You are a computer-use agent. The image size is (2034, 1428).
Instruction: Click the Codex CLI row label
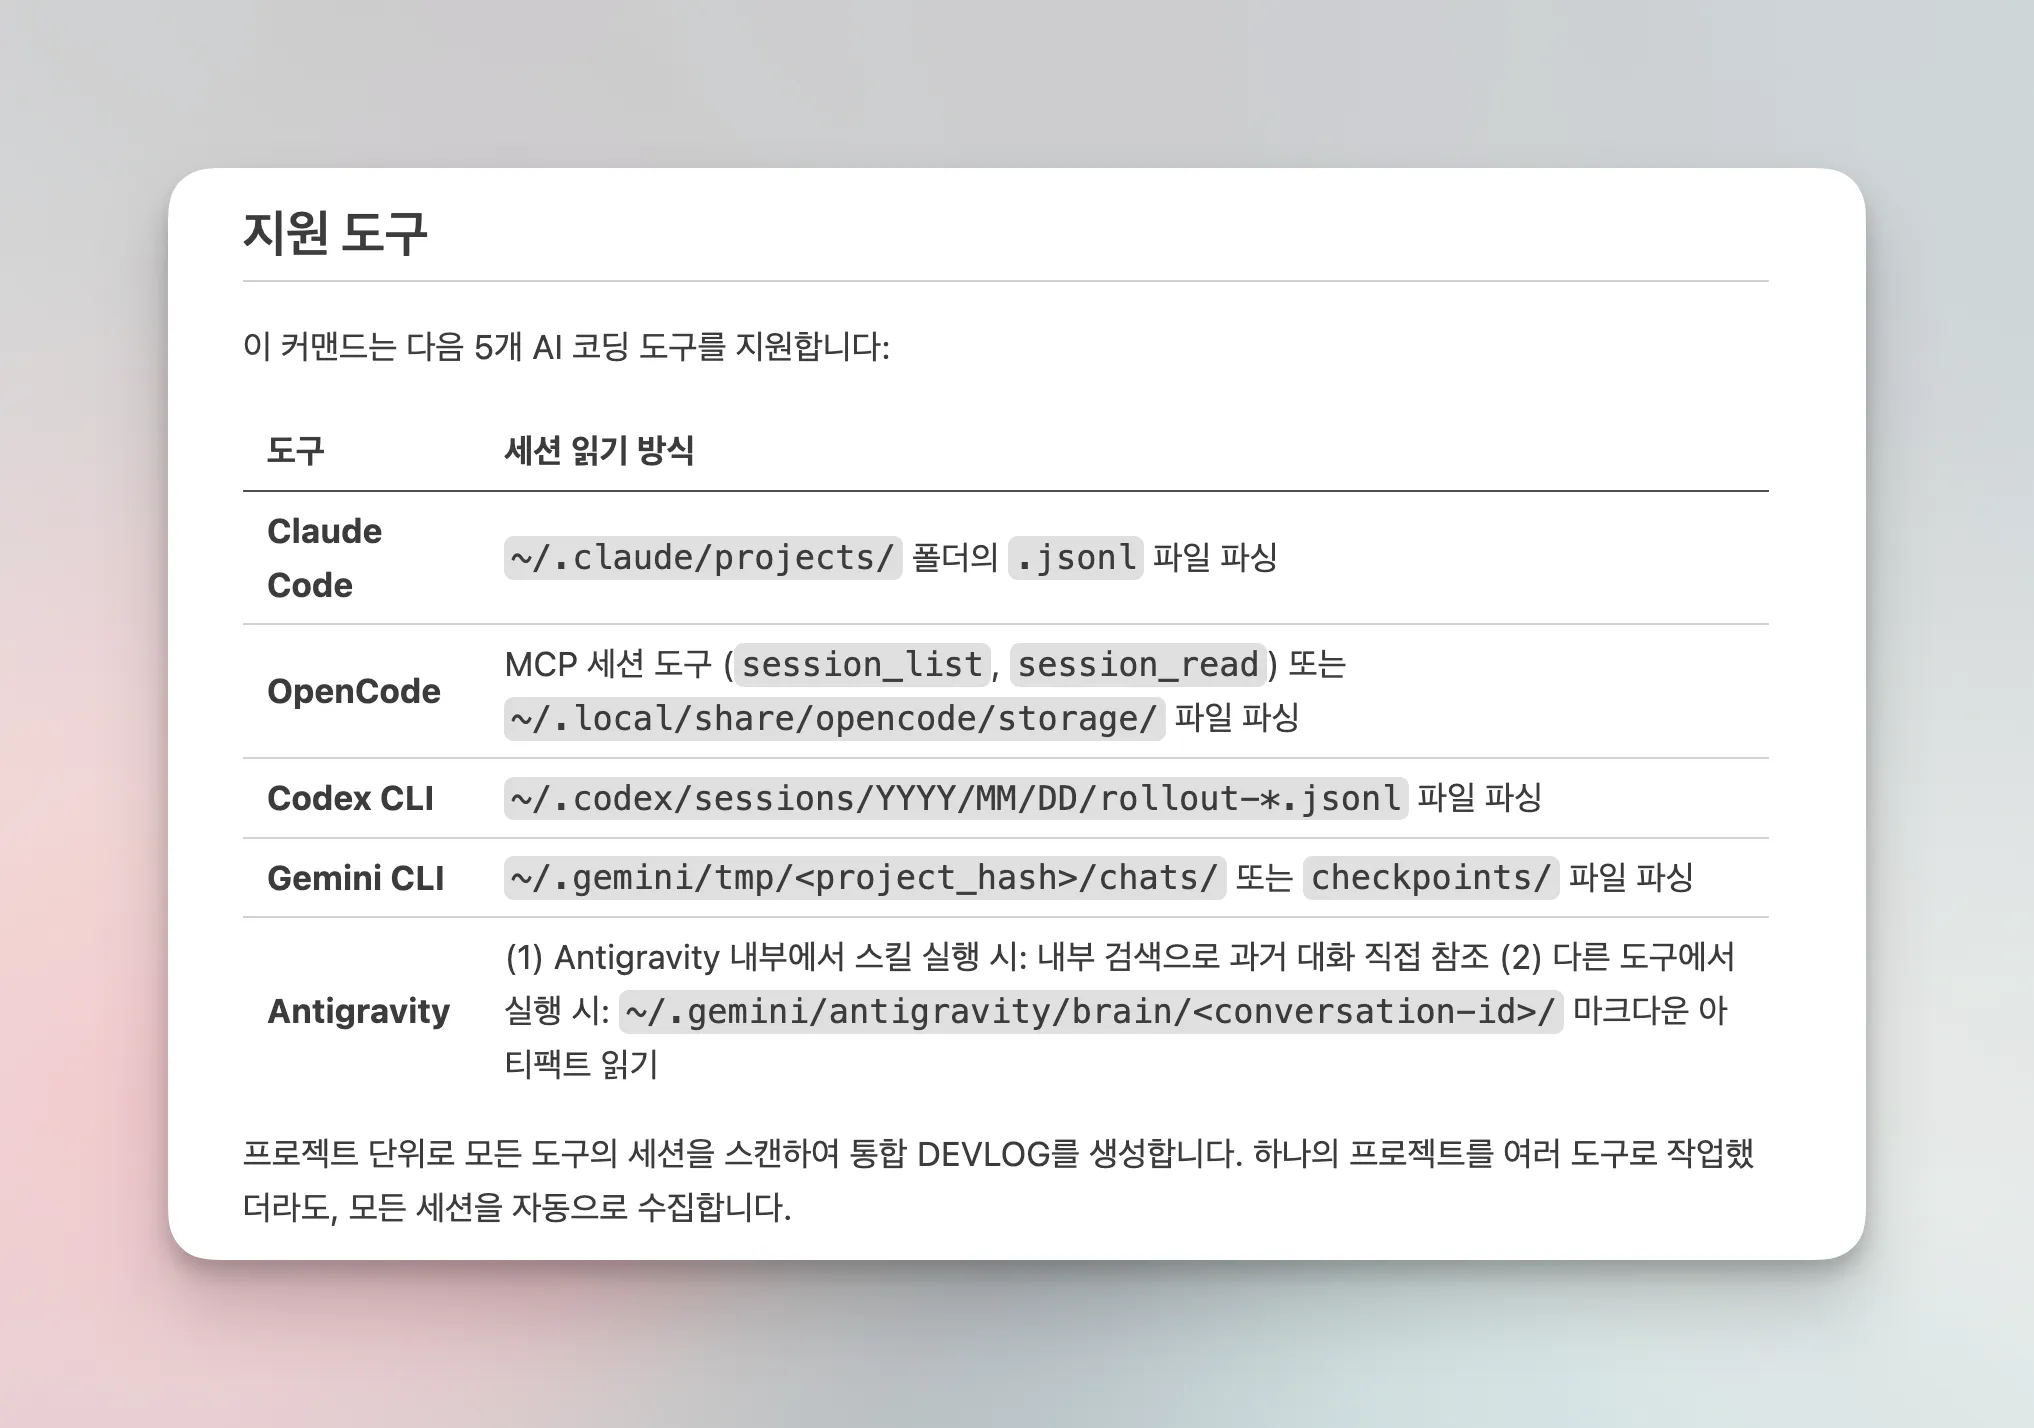point(351,798)
